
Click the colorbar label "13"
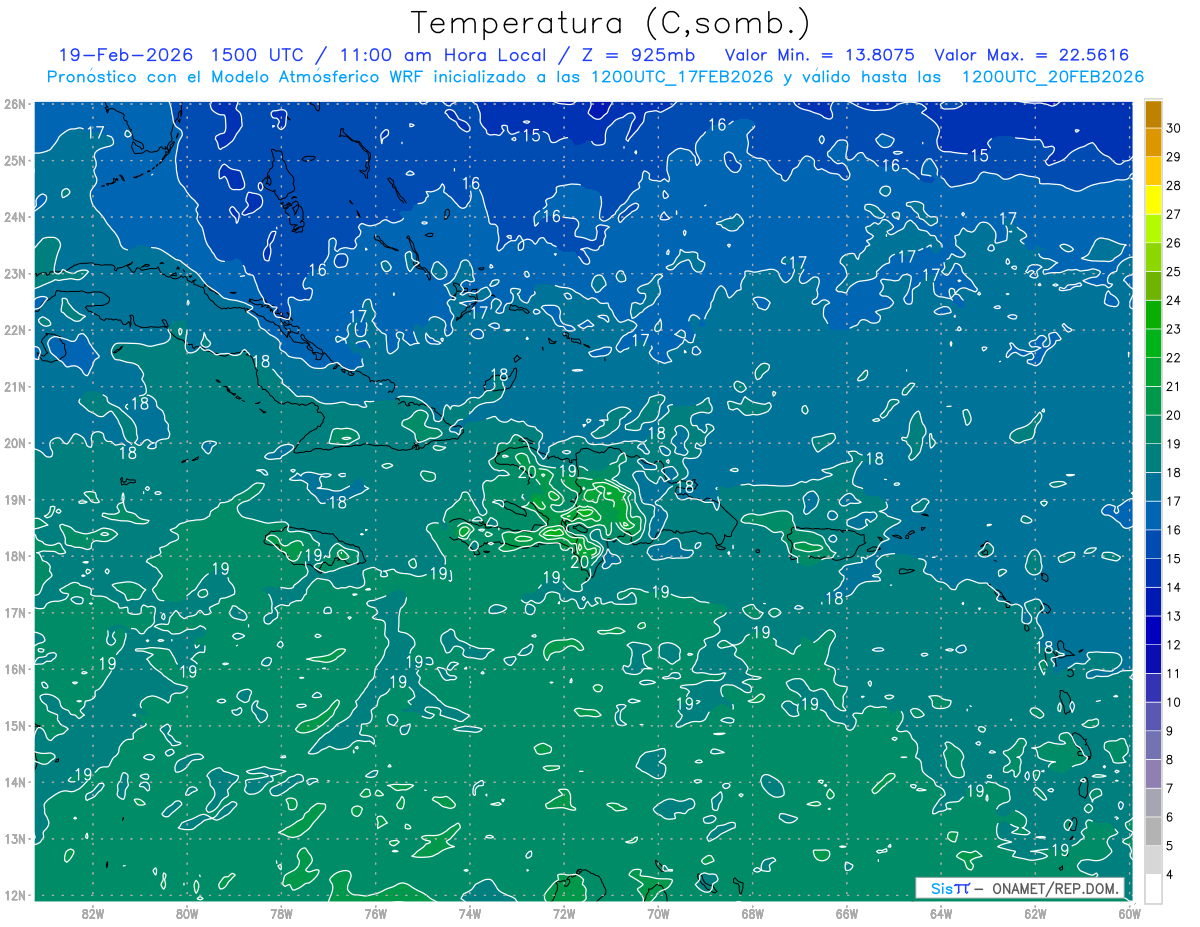click(x=1173, y=616)
